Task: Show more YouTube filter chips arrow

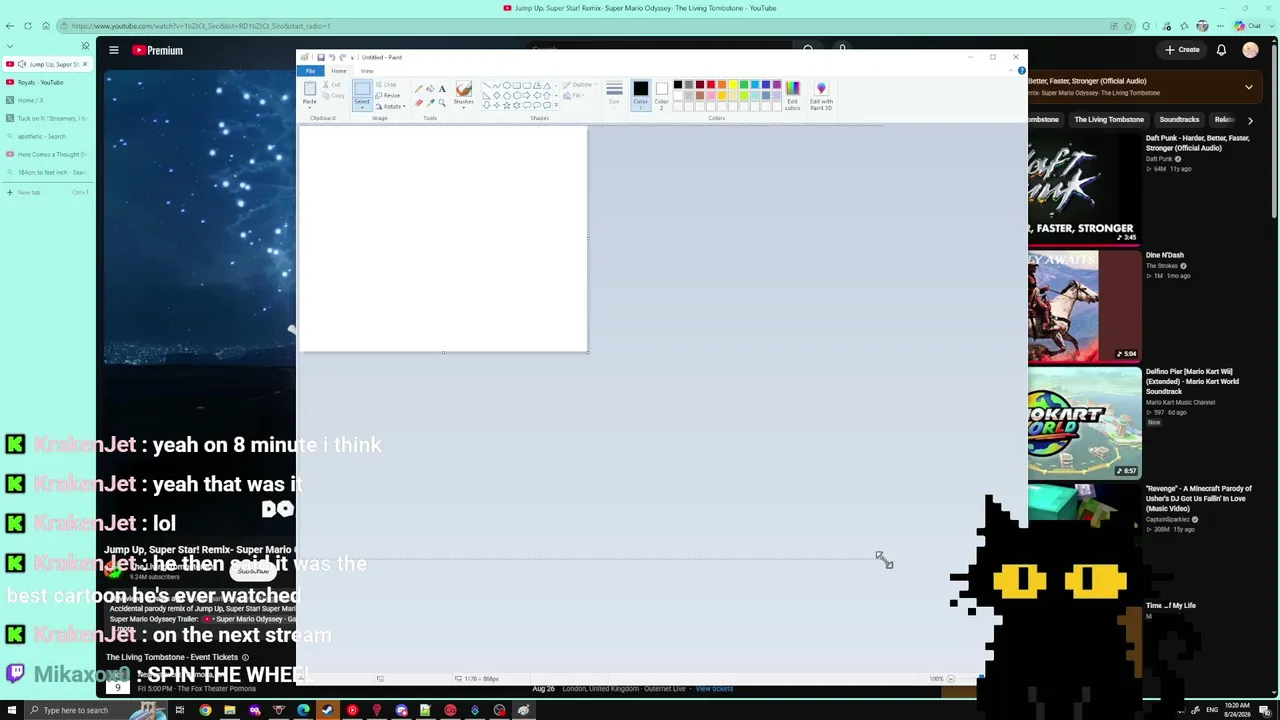Action: (x=1250, y=120)
